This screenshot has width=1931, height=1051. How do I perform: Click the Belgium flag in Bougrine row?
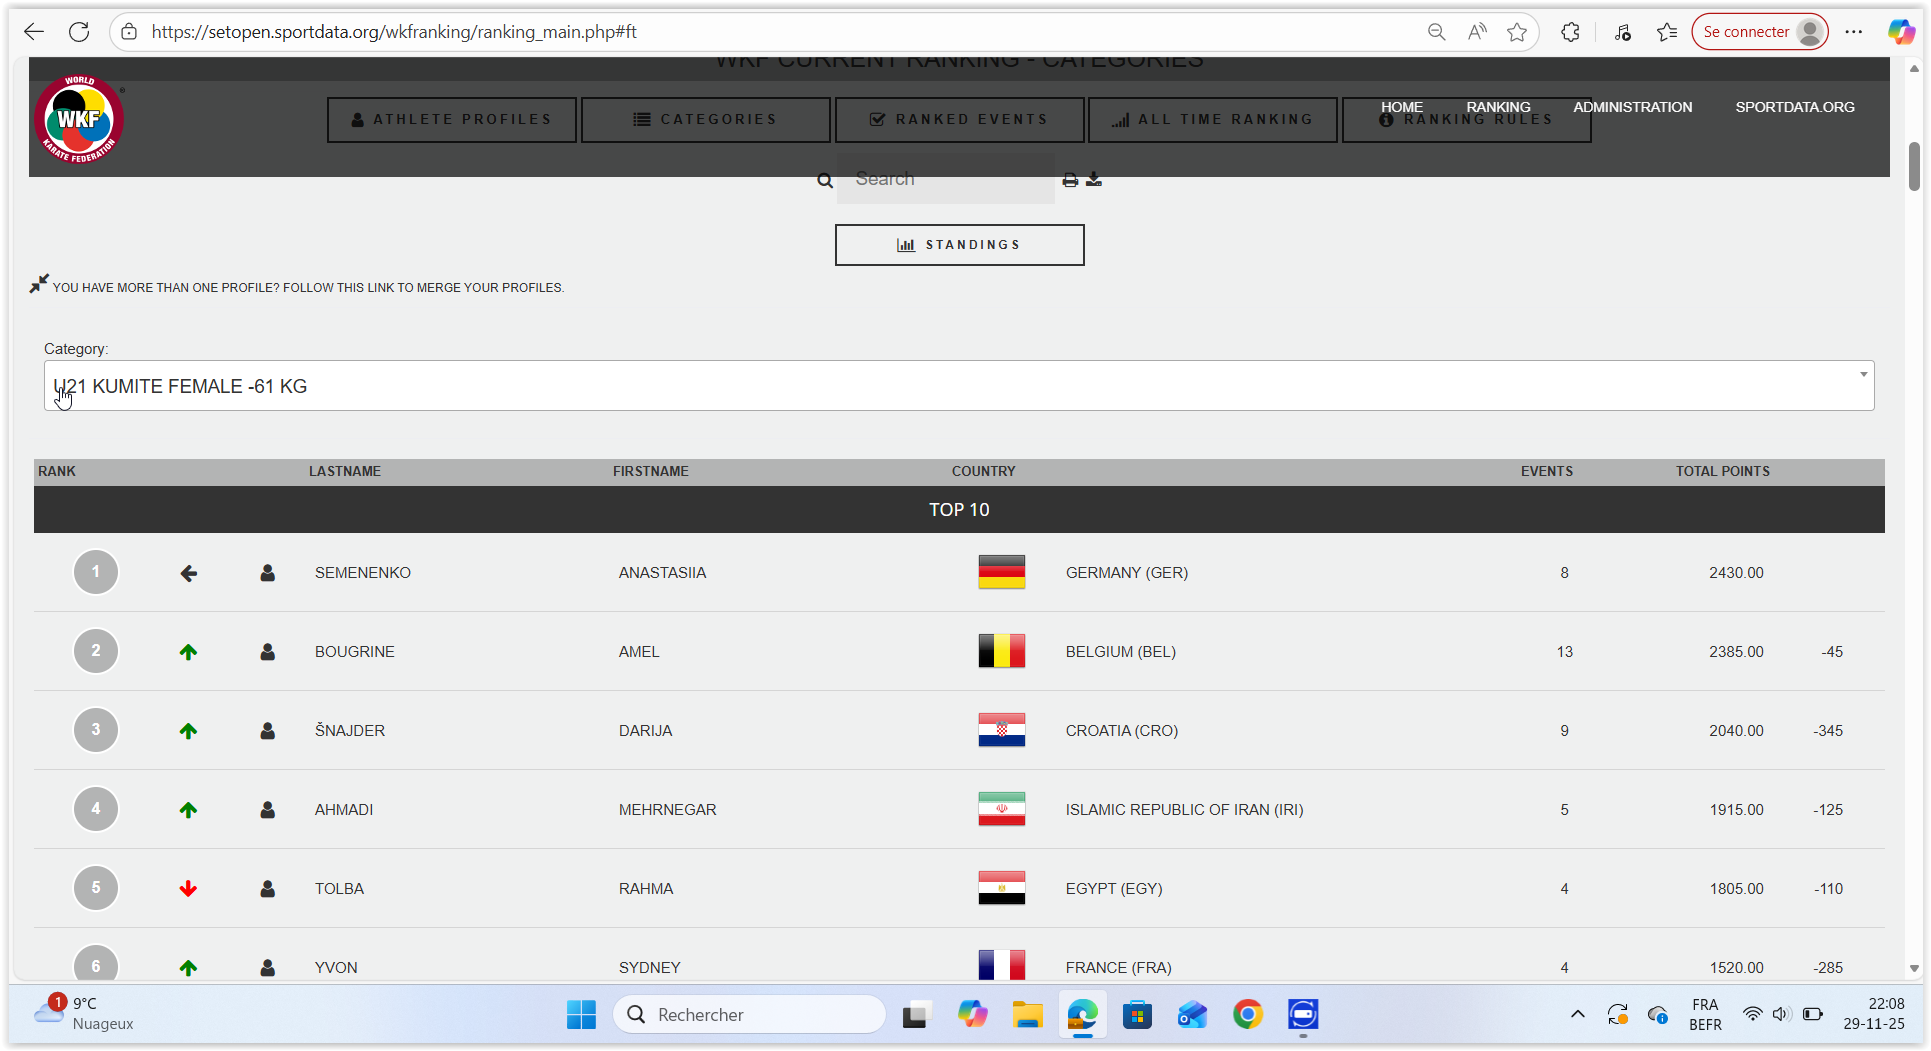1001,651
